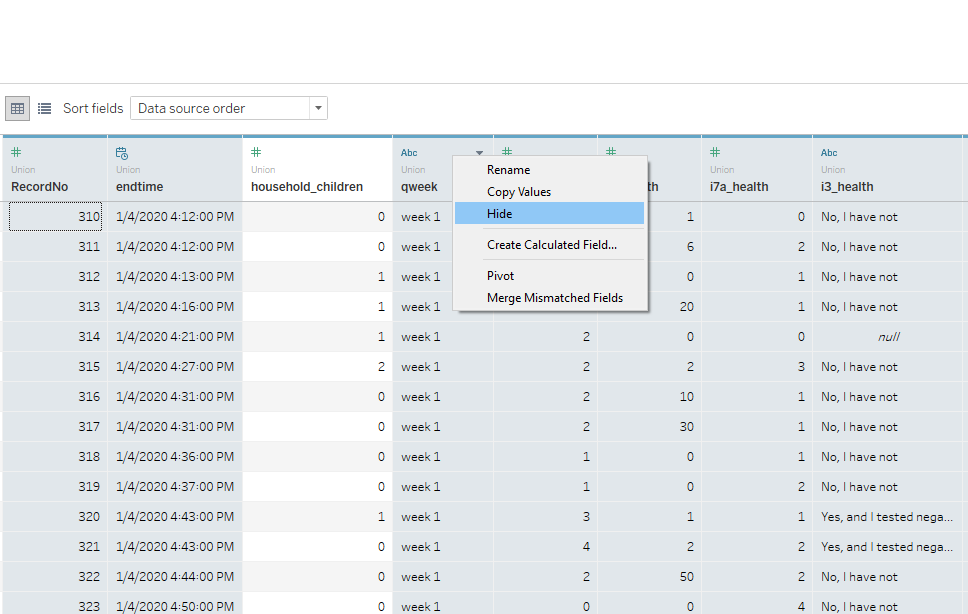The image size is (968, 614).
Task: Open Create Calculated Field option
Action: click(x=551, y=245)
